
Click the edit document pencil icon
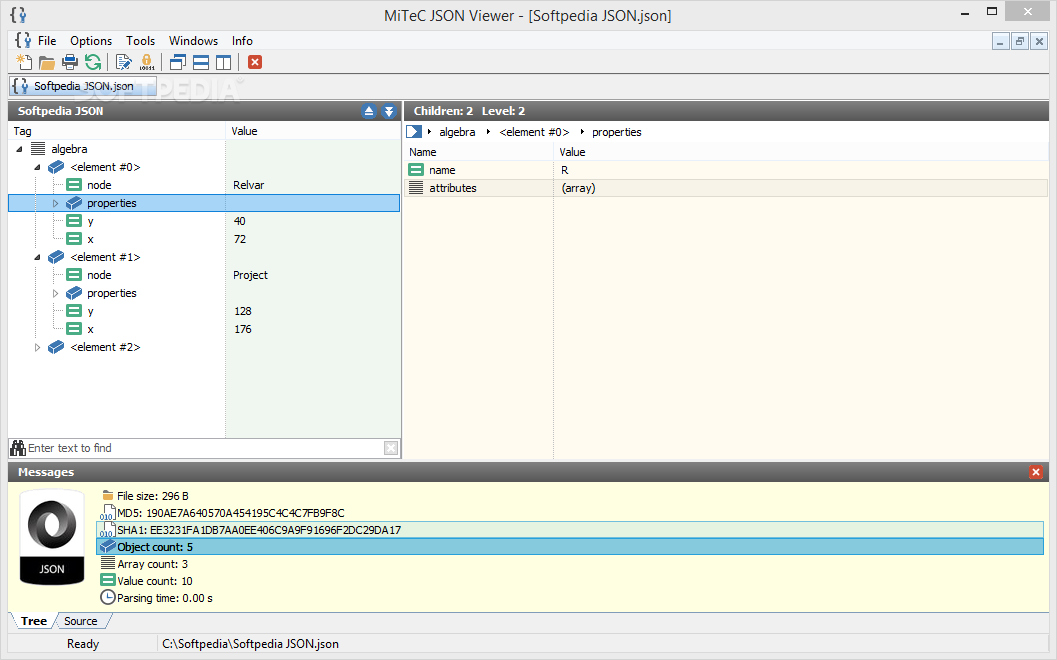coord(123,63)
